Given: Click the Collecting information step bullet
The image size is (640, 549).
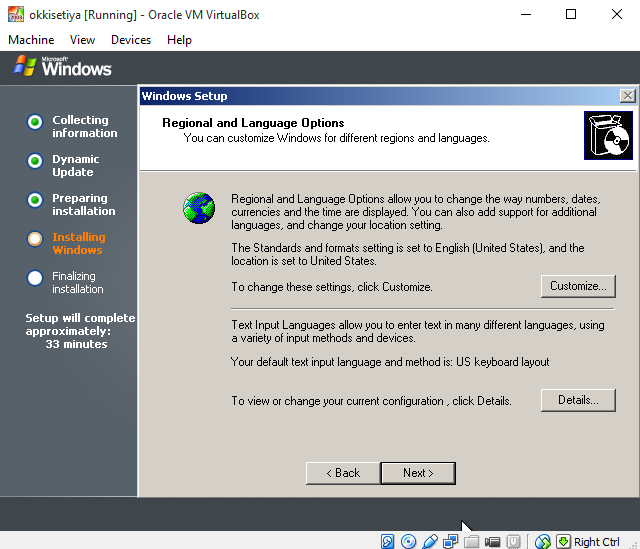Looking at the screenshot, I should (35, 122).
